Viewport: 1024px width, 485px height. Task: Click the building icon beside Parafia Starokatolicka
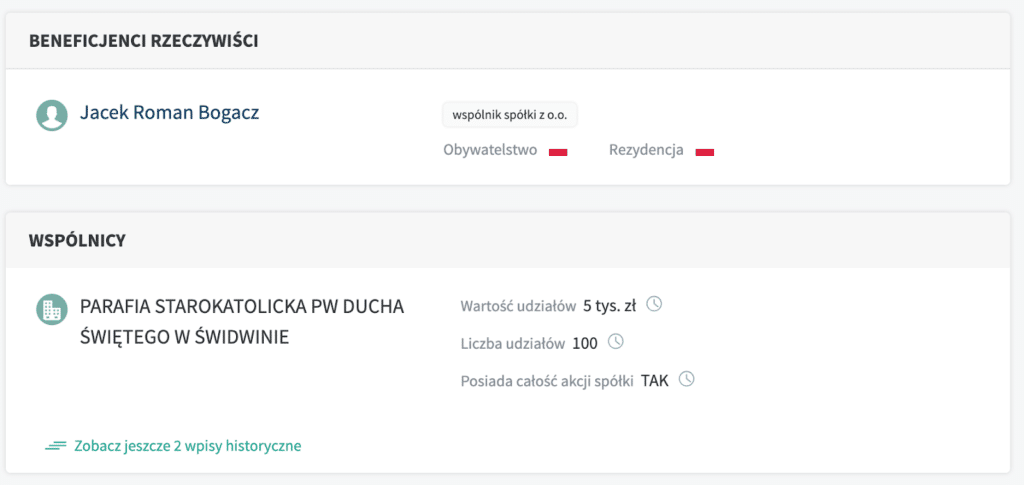[x=52, y=309]
